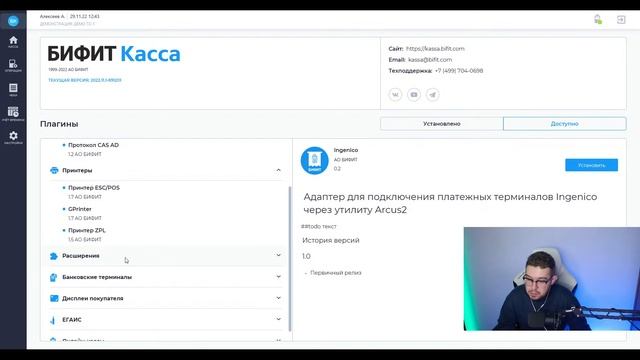Expand the Дисплеи покупателя chevron
The width and height of the screenshot is (640, 360).
coord(278,298)
